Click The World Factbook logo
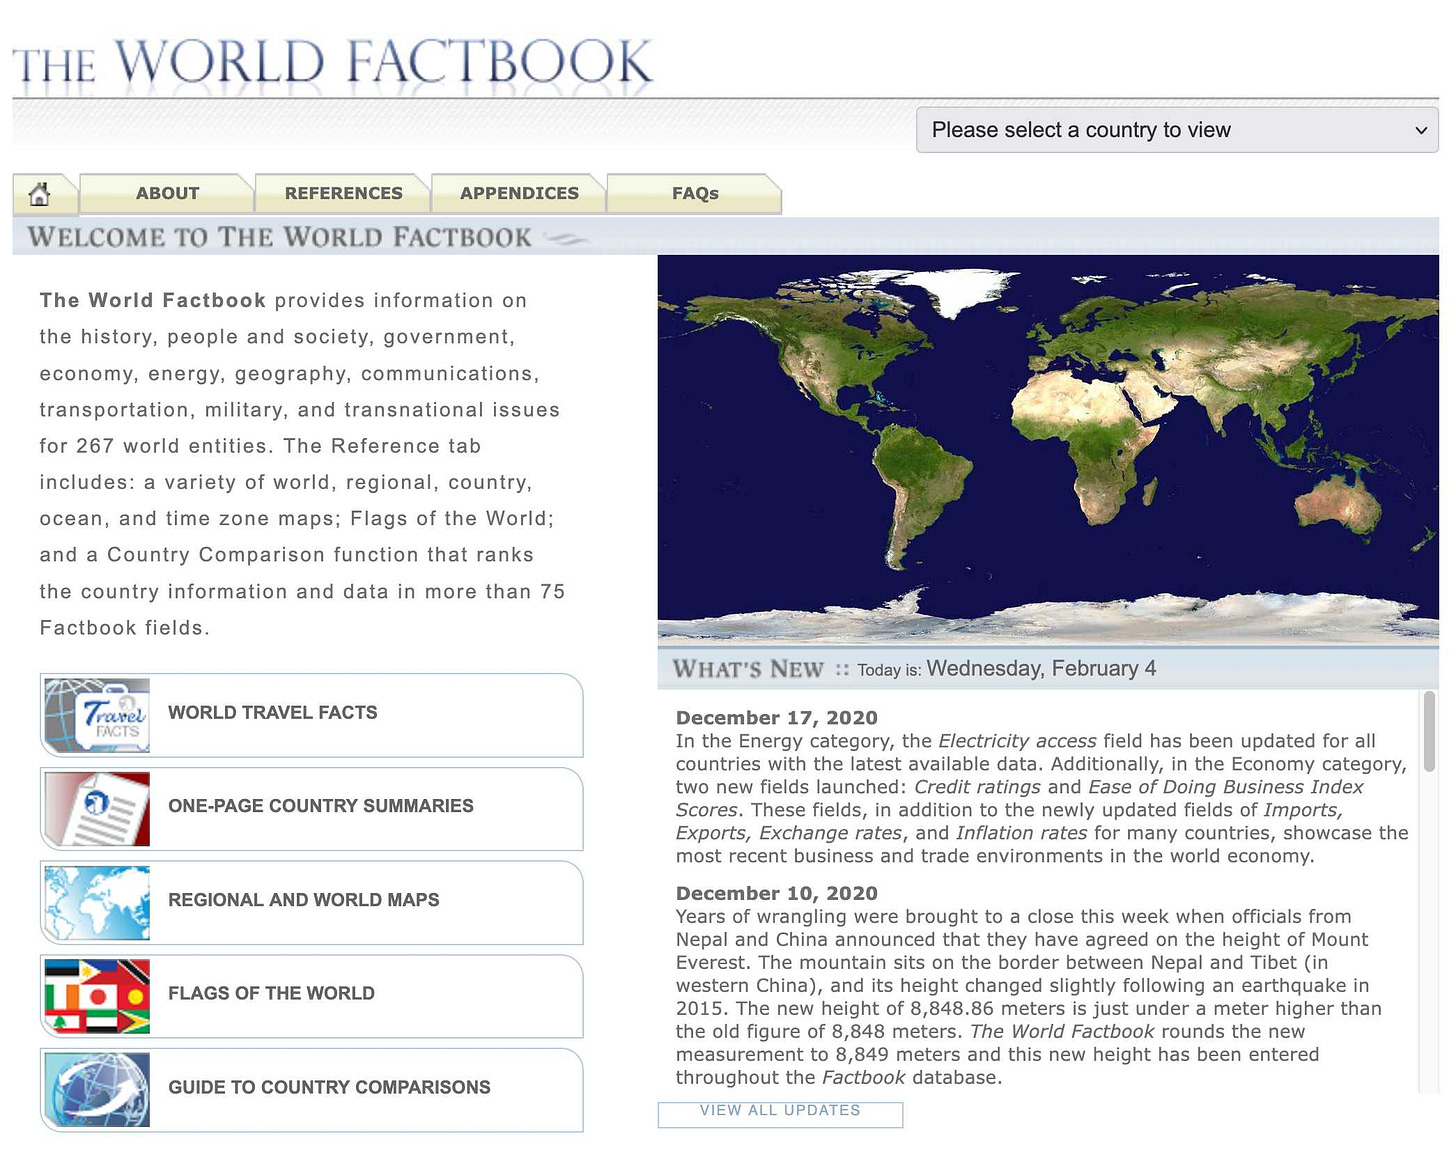The height and width of the screenshot is (1159, 1456). [330, 62]
